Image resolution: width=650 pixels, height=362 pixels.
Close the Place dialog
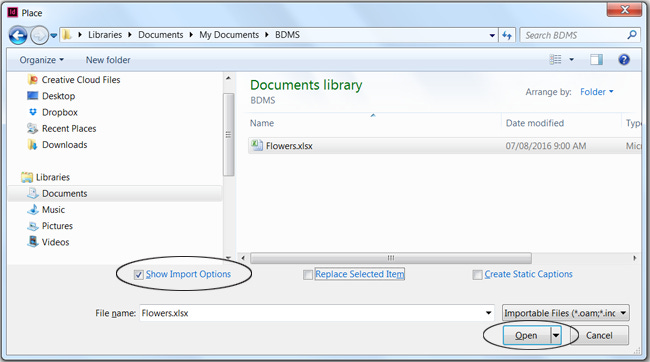click(624, 9)
